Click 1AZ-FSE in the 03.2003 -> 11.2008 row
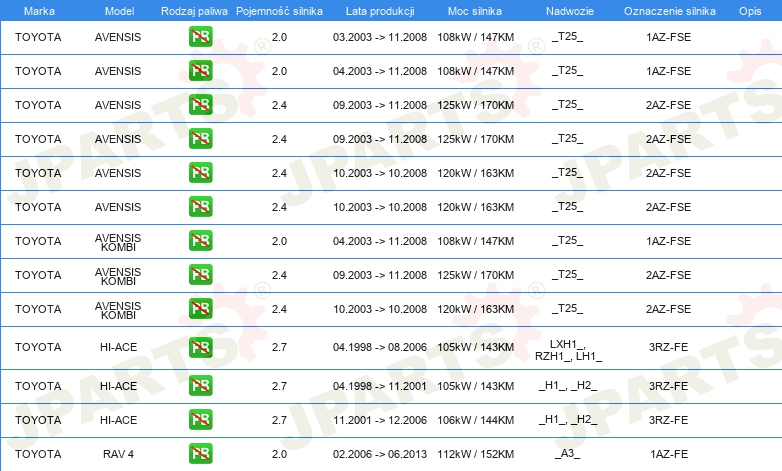The width and height of the screenshot is (782, 471). point(669,37)
